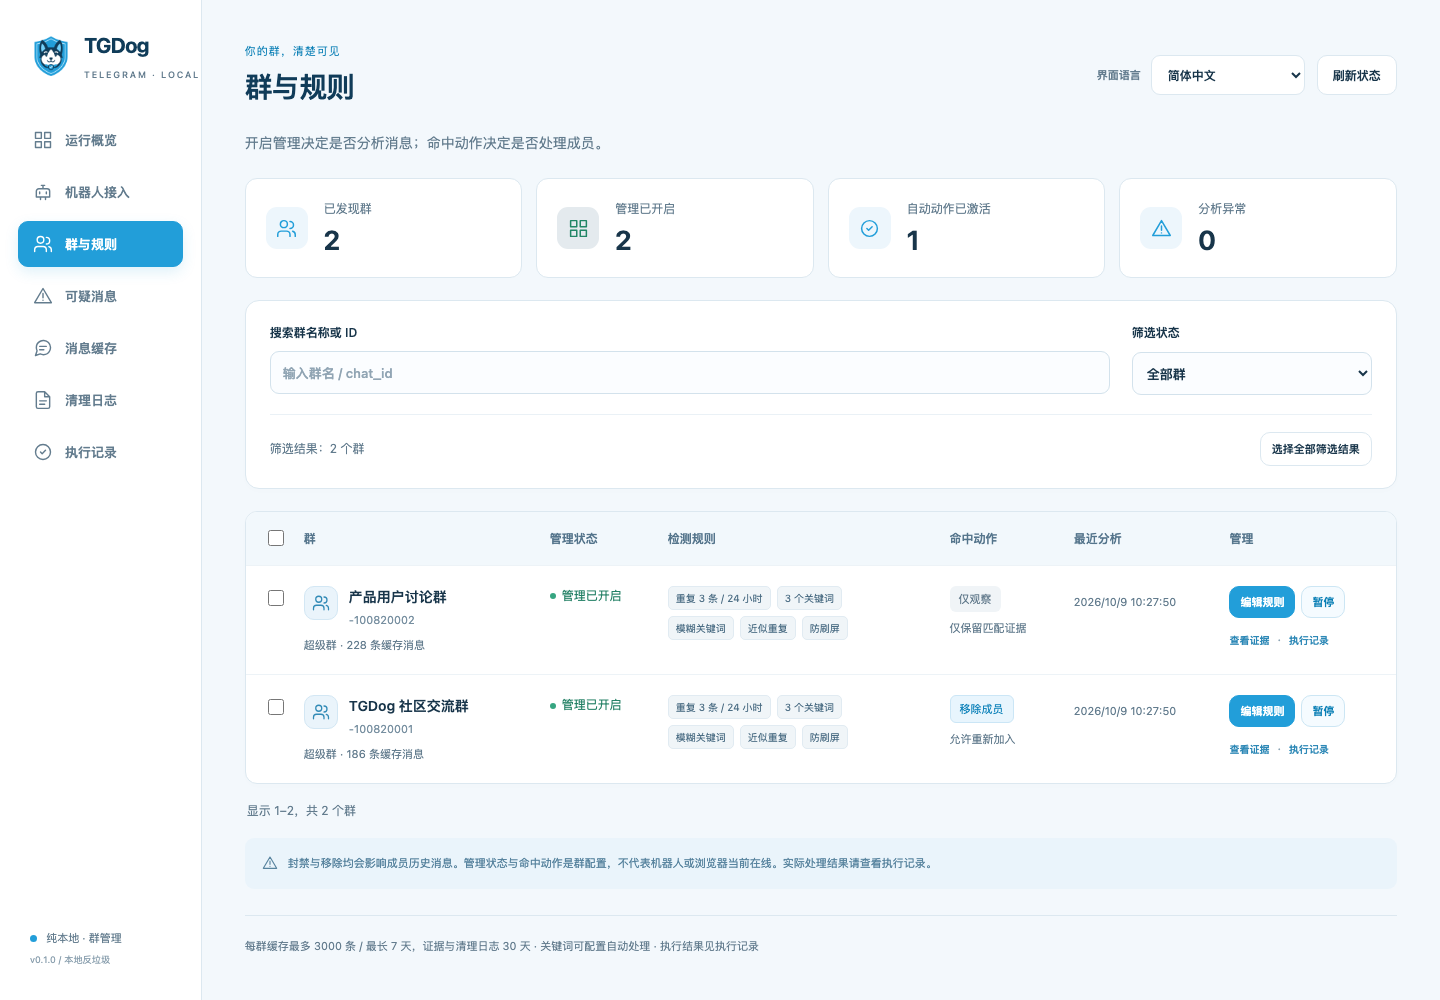Click 暂停 for TGDog 社区交流群
This screenshot has width=1440, height=1000.
1323,711
